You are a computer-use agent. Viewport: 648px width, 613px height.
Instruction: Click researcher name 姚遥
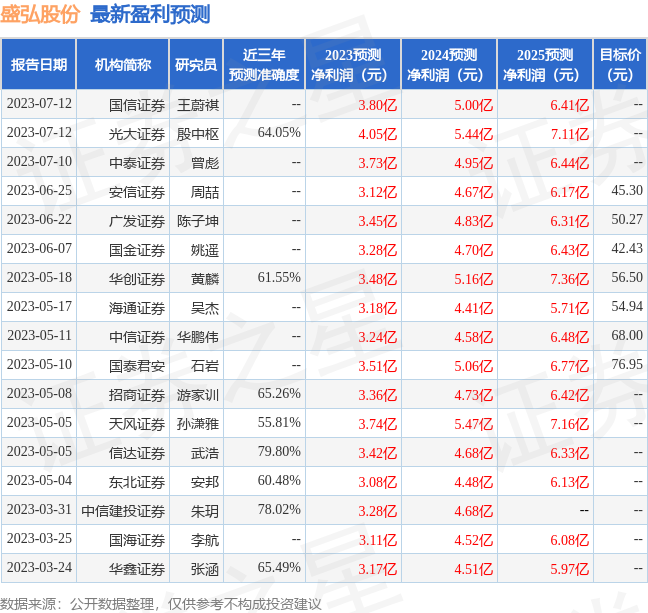pyautogui.click(x=205, y=250)
